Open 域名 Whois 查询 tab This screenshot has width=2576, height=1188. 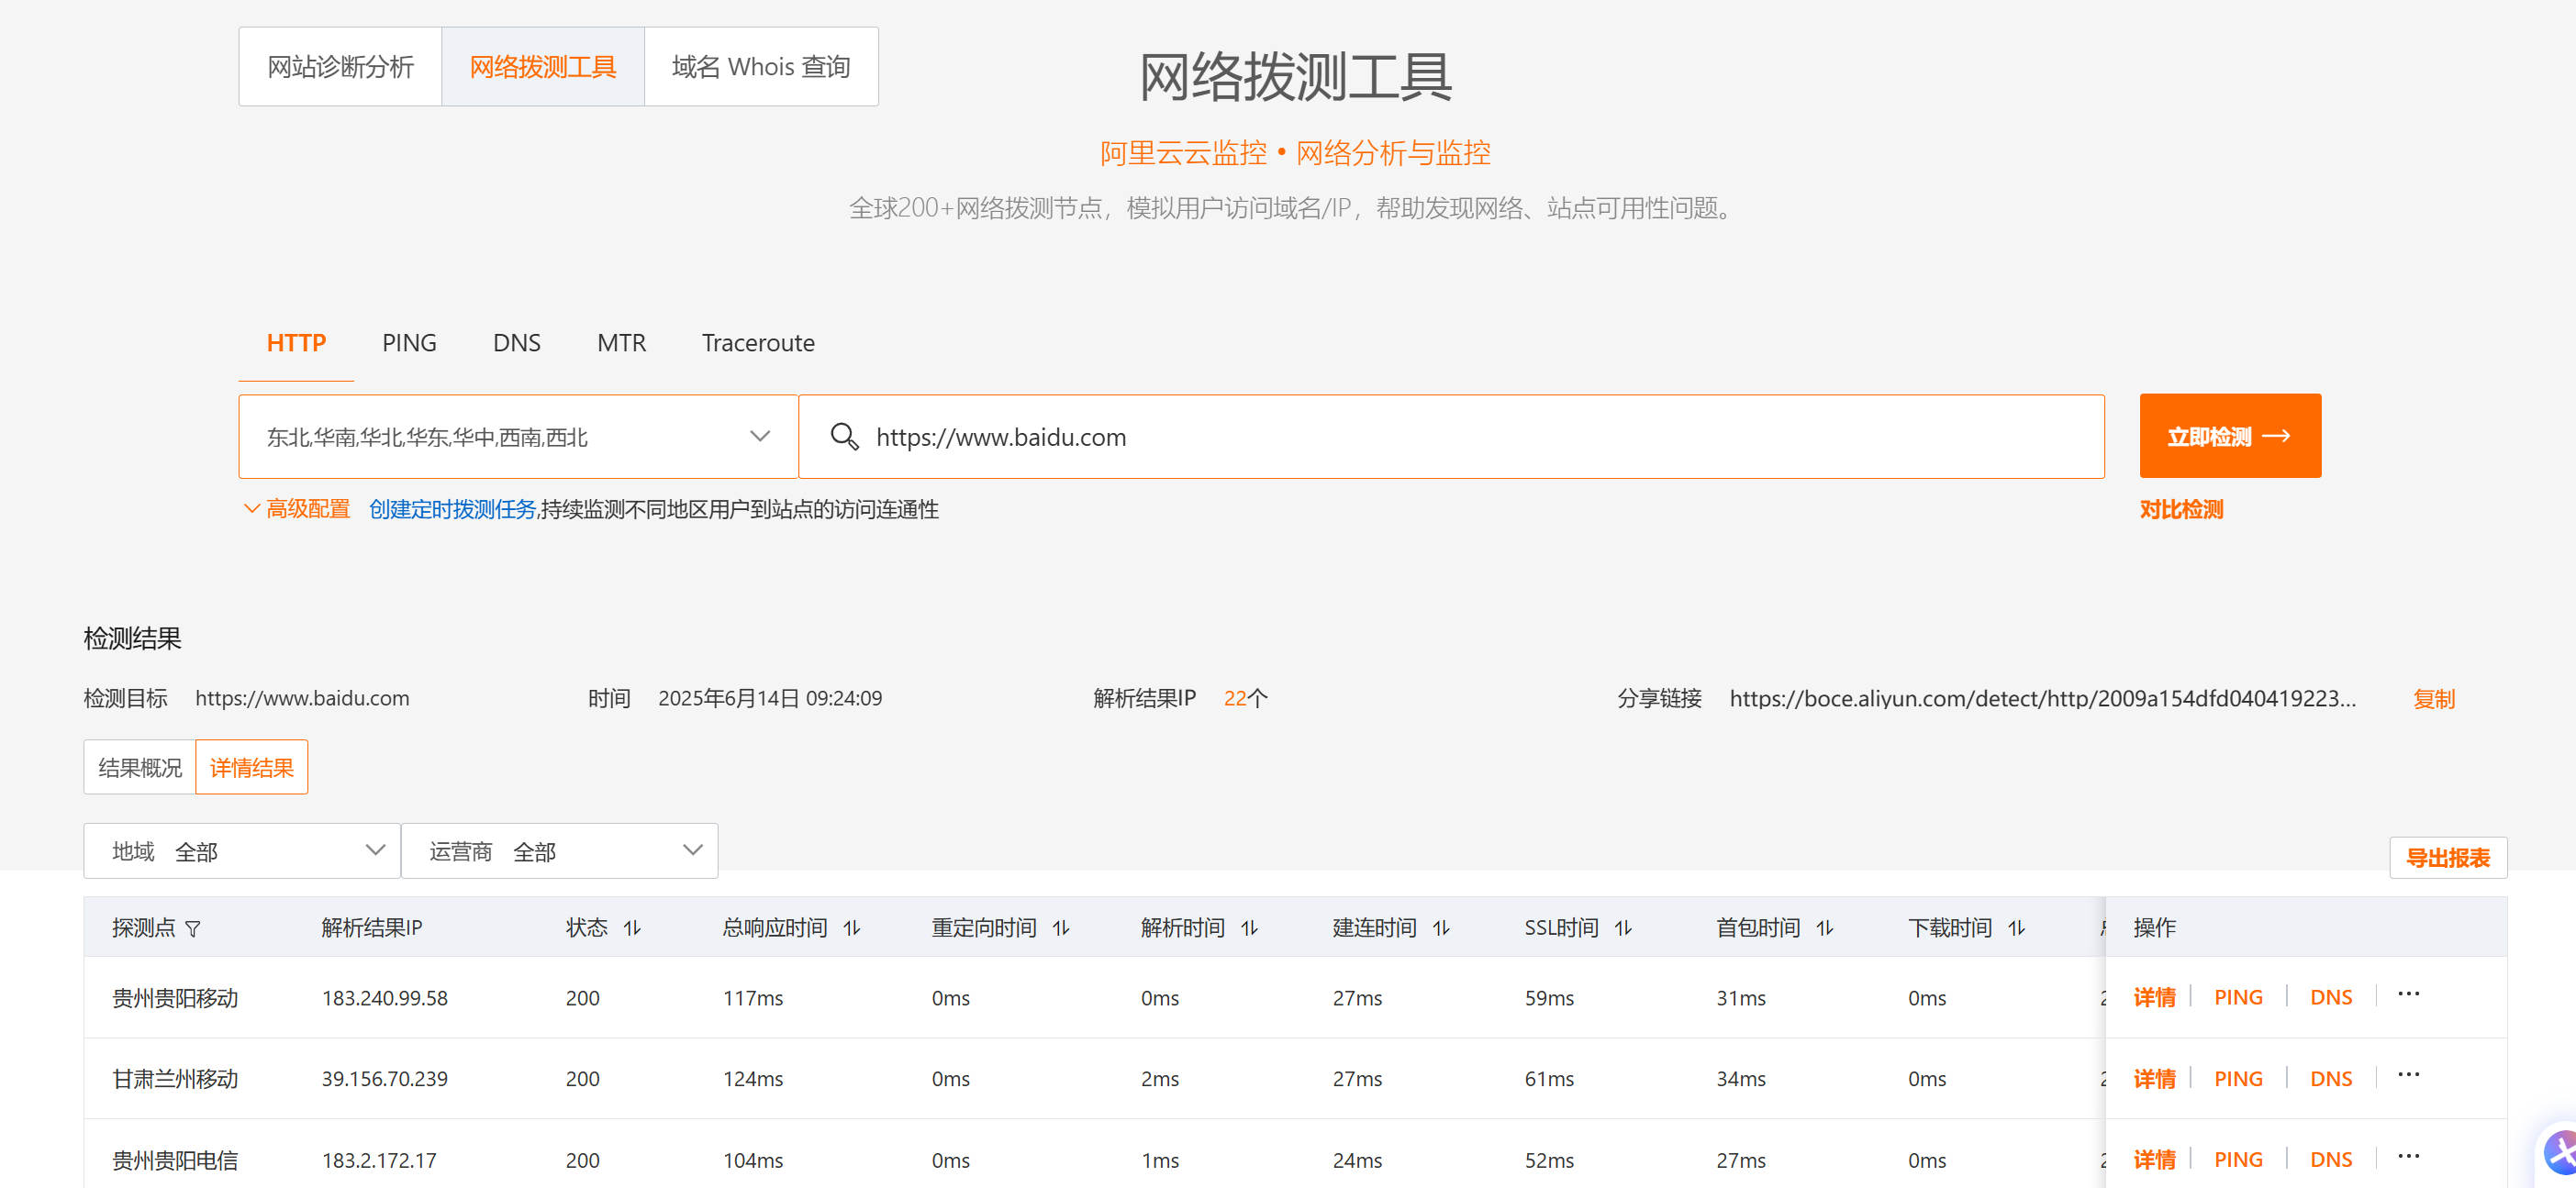pyautogui.click(x=761, y=66)
